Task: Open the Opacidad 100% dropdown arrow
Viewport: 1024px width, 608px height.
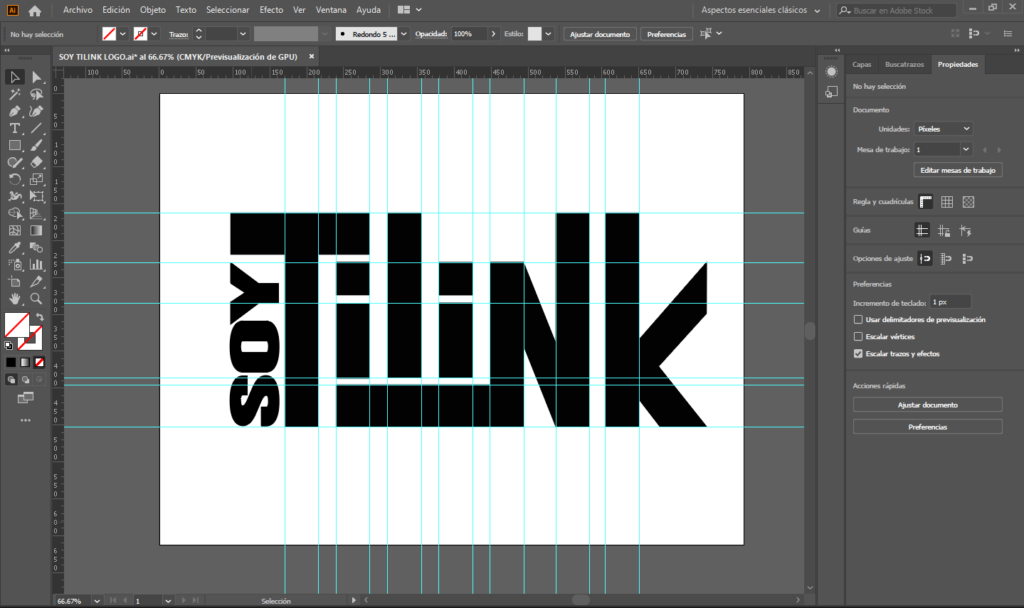Action: (x=491, y=33)
